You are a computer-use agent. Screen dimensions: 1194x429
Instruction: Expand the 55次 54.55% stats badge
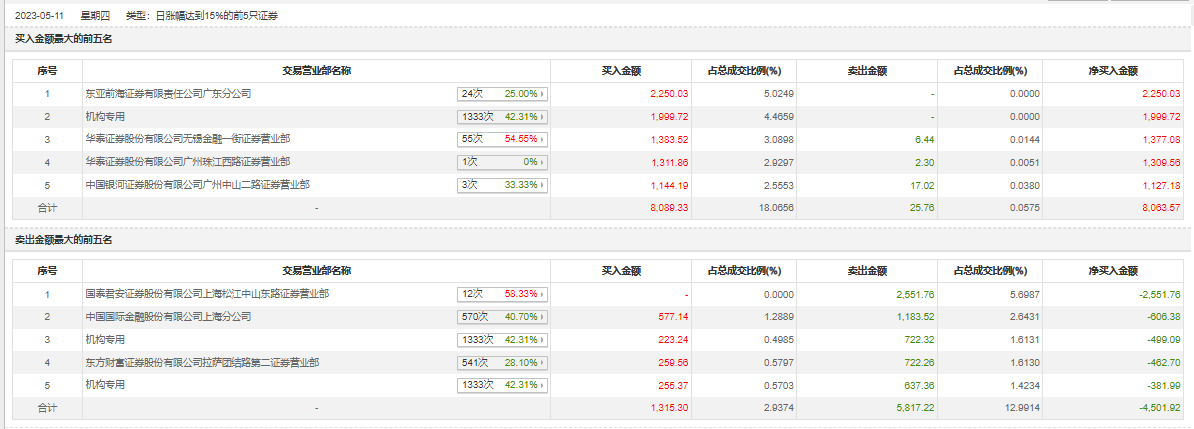(503, 139)
